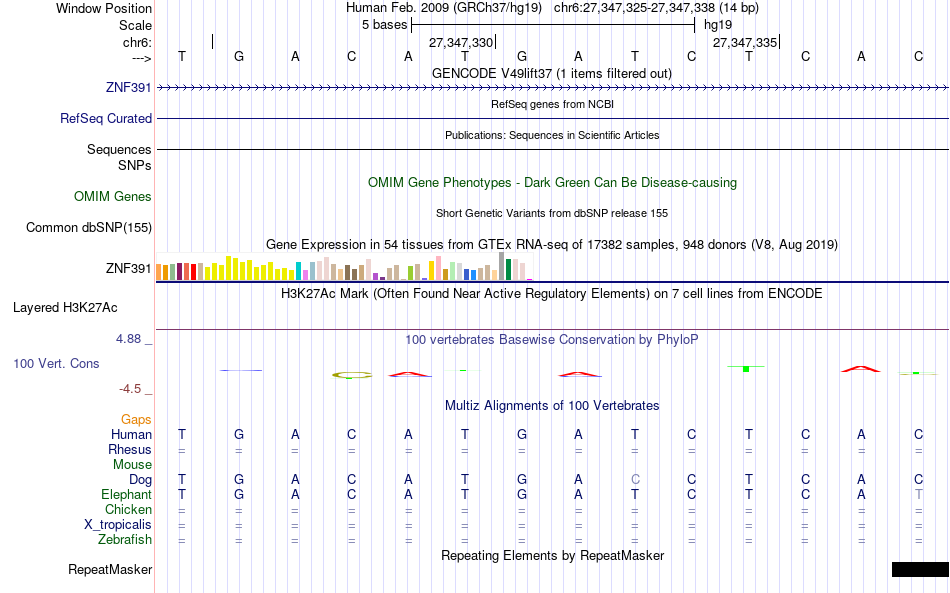Image resolution: width=950 pixels, height=593 pixels.
Task: Select the Human alignment row label
Action: click(x=131, y=434)
